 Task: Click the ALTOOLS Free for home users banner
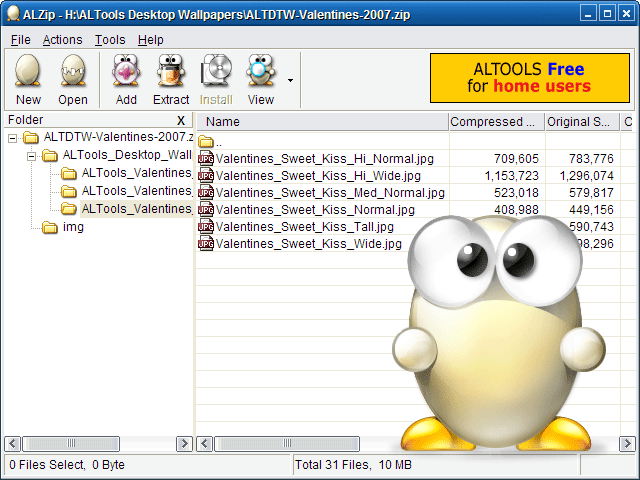[x=529, y=78]
